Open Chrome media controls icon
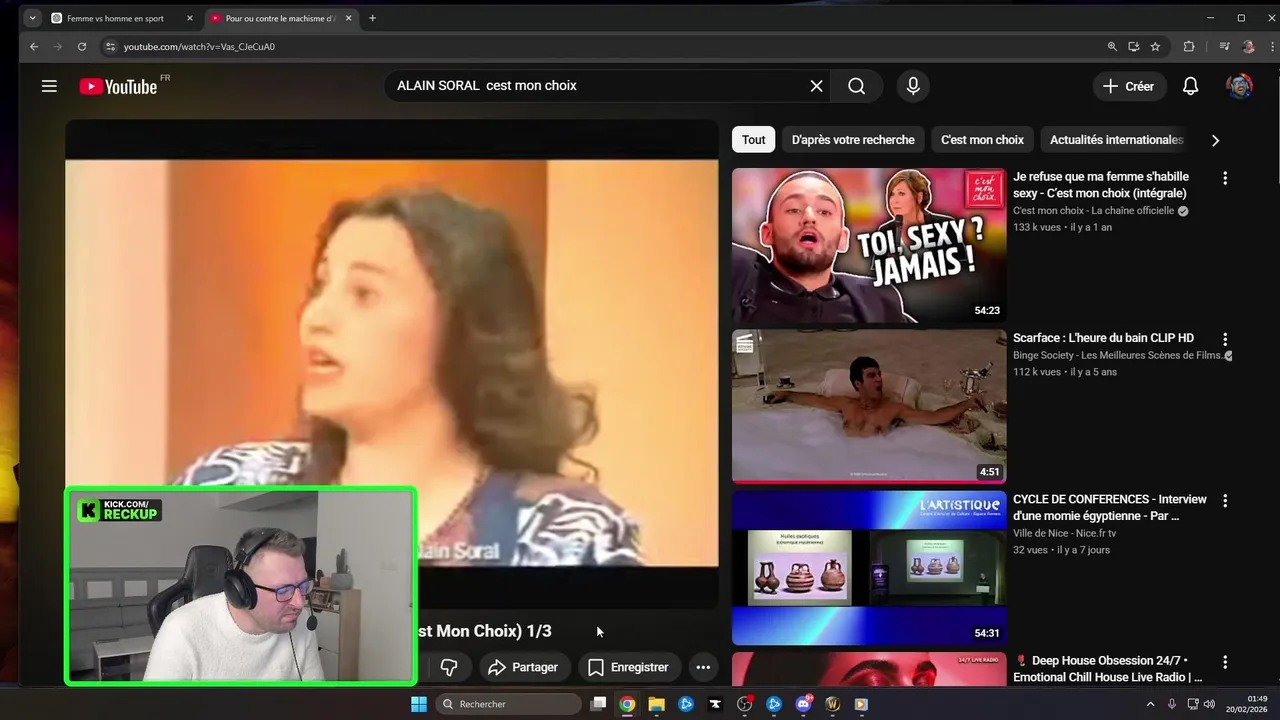This screenshot has height=720, width=1280. coord(1224,46)
